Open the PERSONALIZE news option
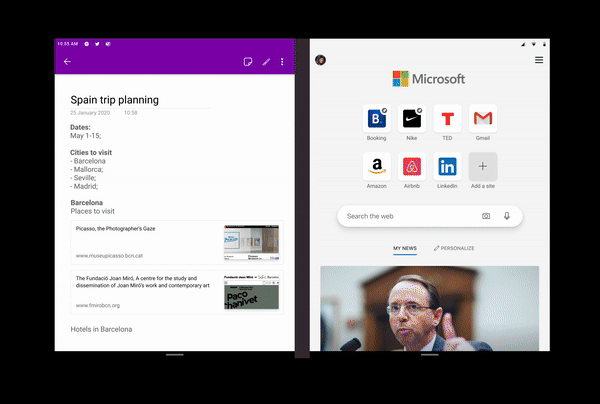600x404 pixels. point(454,248)
